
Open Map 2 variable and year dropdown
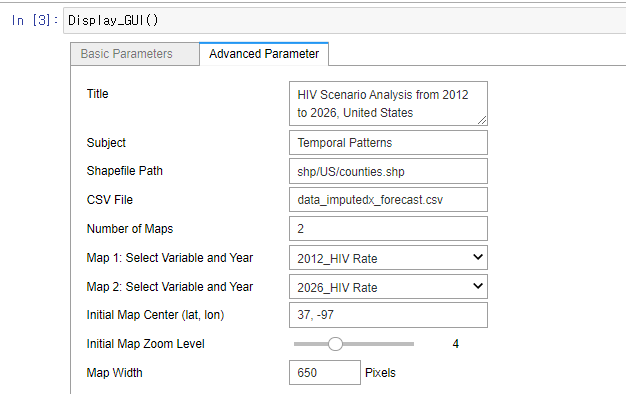pos(388,287)
